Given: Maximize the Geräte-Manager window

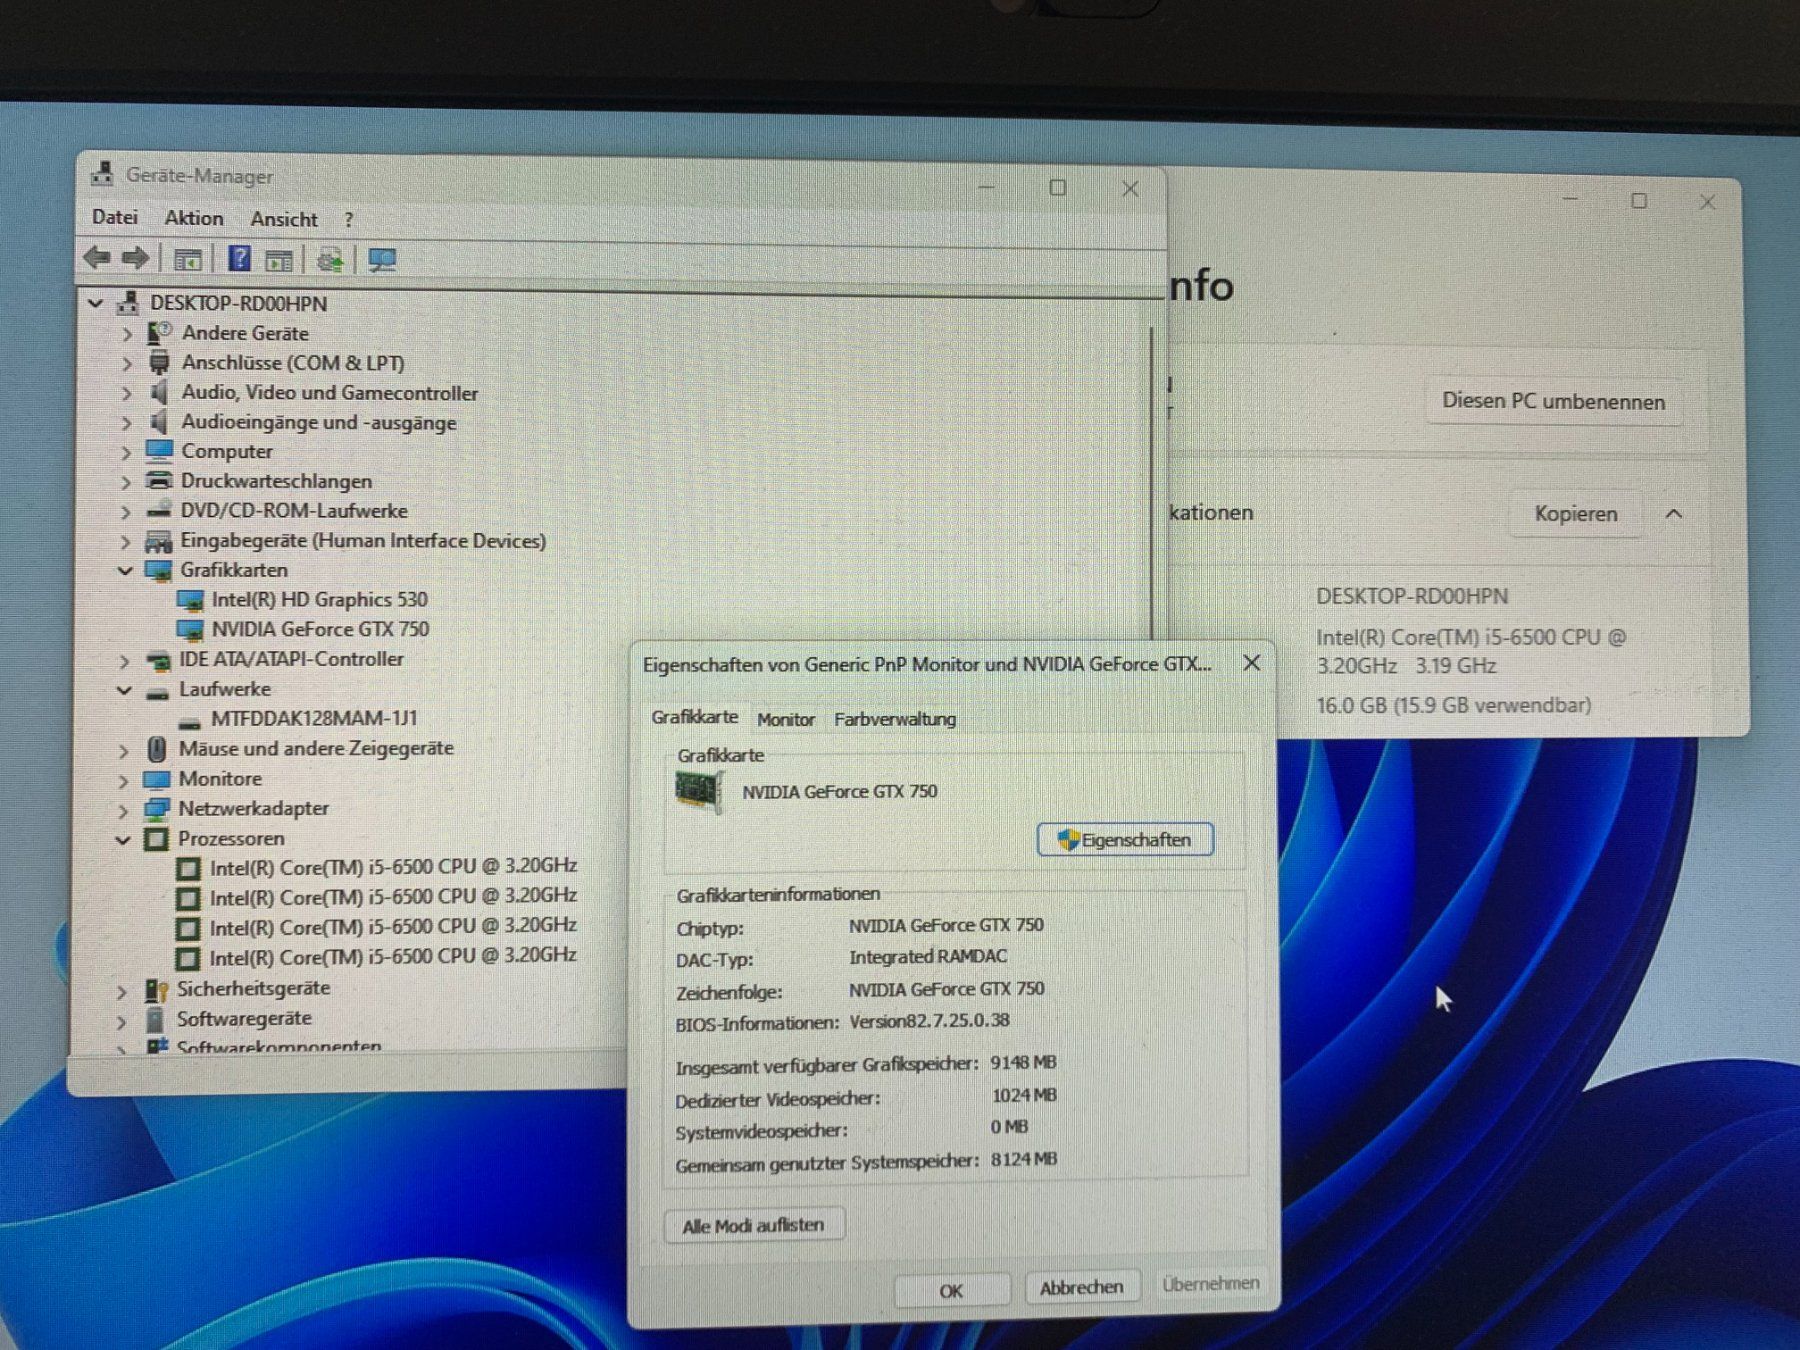Looking at the screenshot, I should click(1057, 187).
